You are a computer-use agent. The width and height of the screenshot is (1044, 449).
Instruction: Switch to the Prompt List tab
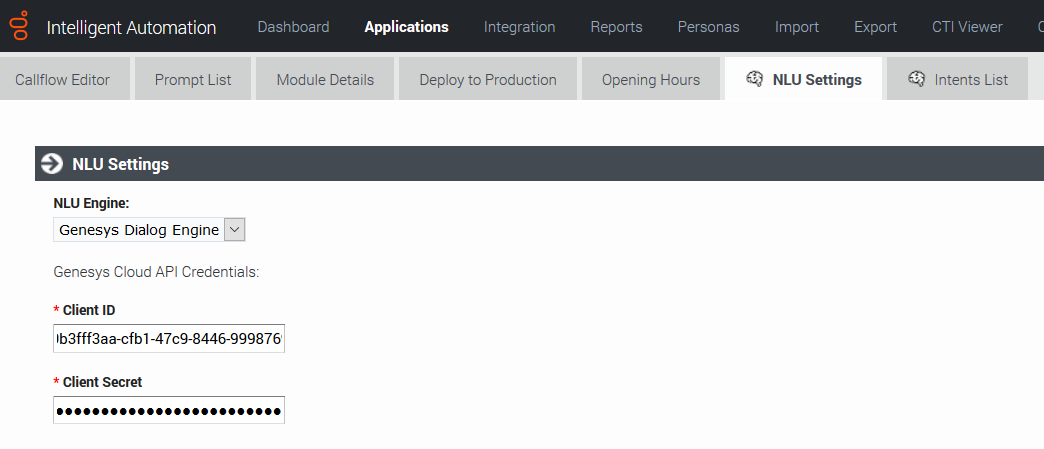193,79
